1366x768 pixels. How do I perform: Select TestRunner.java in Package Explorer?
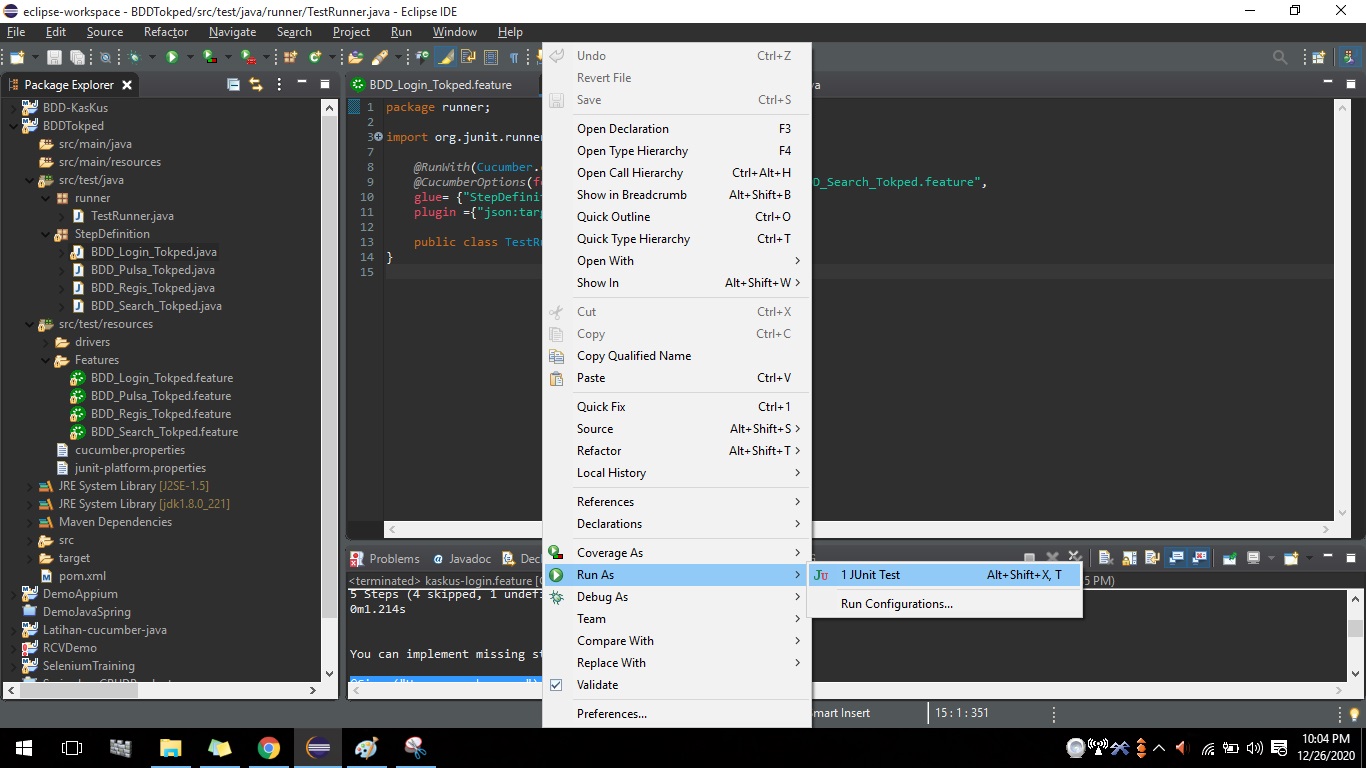click(132, 216)
